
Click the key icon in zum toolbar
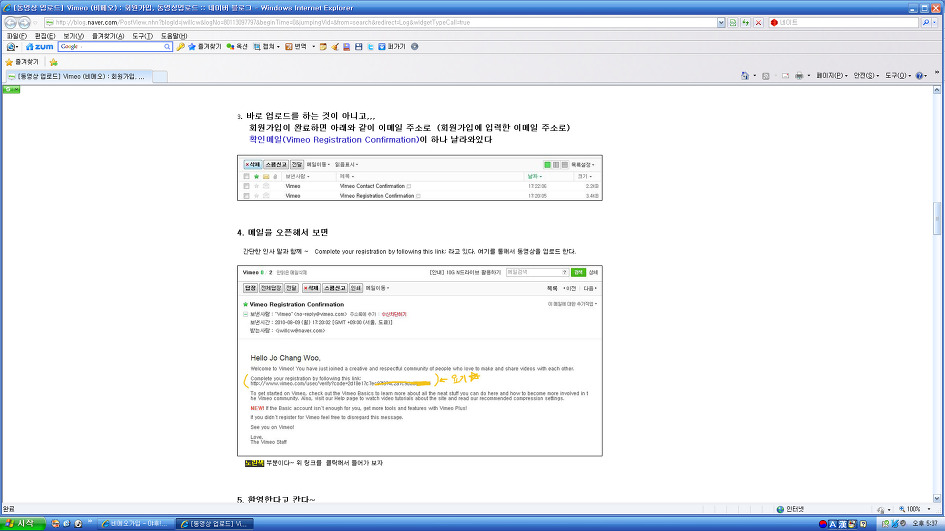point(180,46)
